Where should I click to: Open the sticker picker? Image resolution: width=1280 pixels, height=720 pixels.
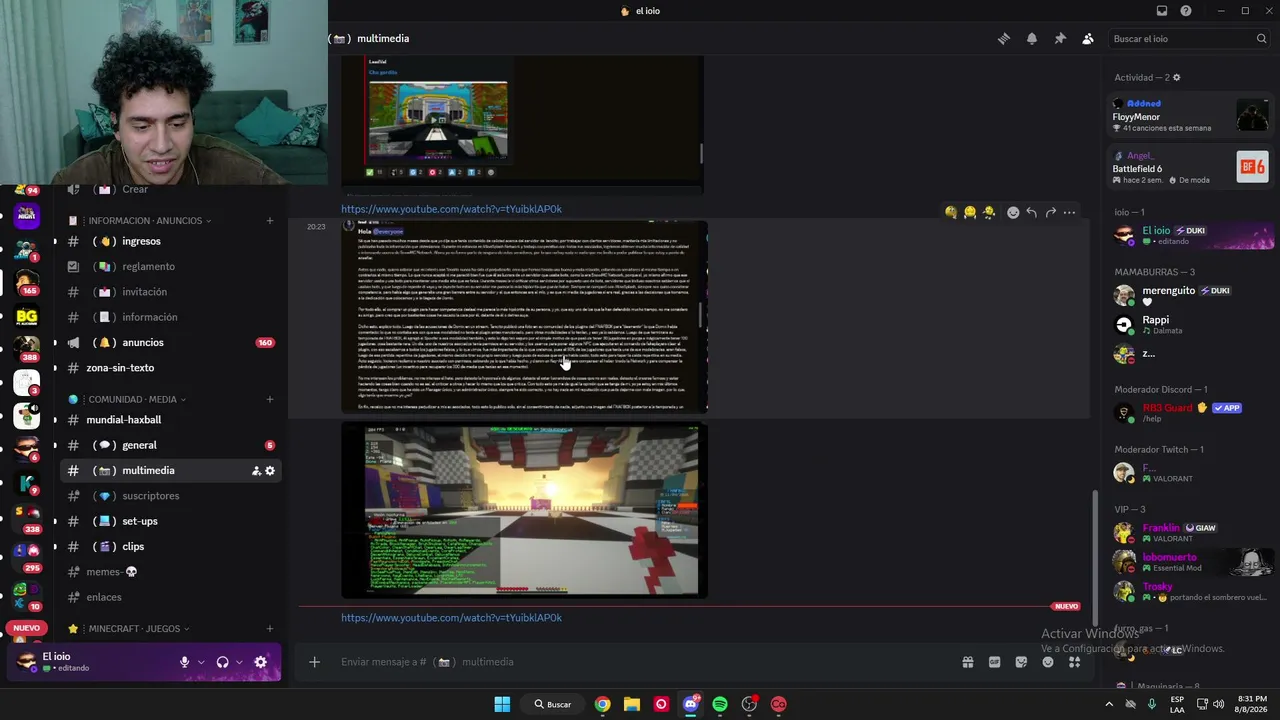tap(1021, 662)
